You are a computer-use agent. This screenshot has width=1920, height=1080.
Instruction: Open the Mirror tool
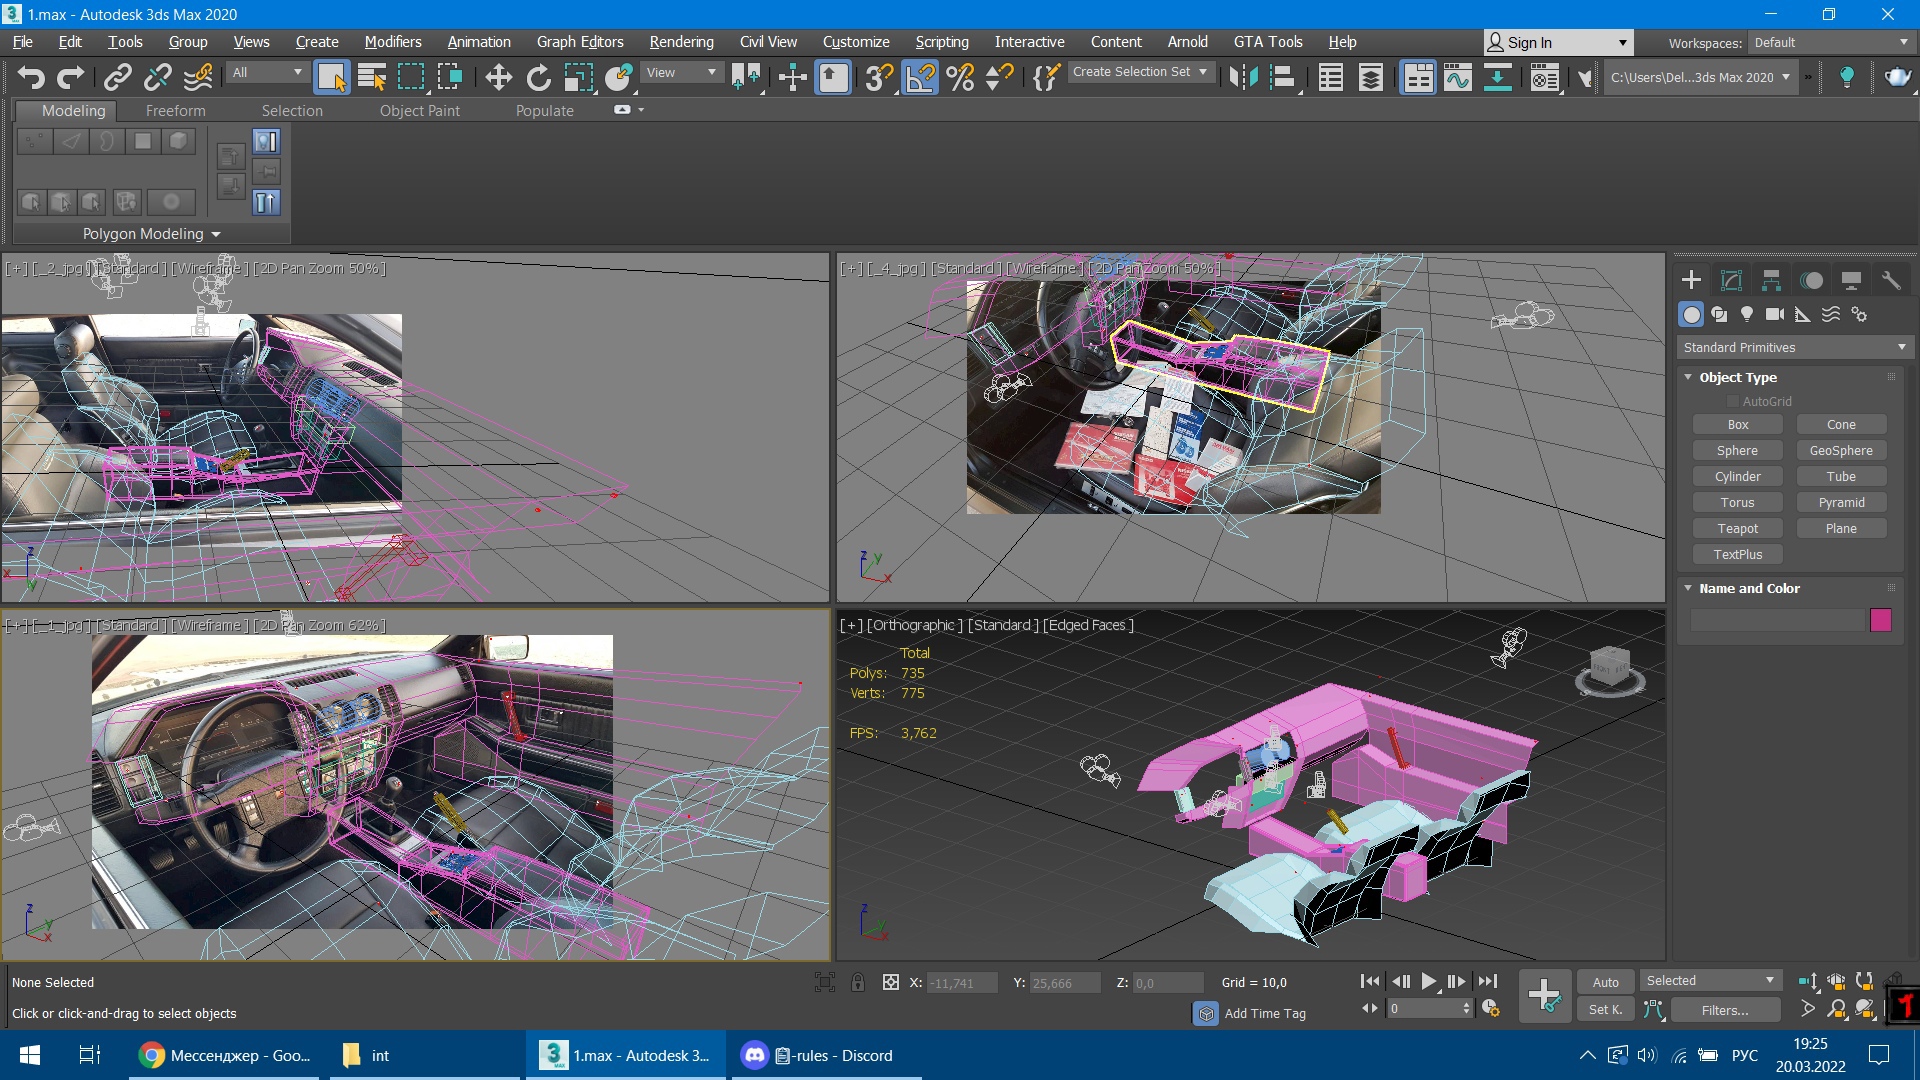(1243, 77)
